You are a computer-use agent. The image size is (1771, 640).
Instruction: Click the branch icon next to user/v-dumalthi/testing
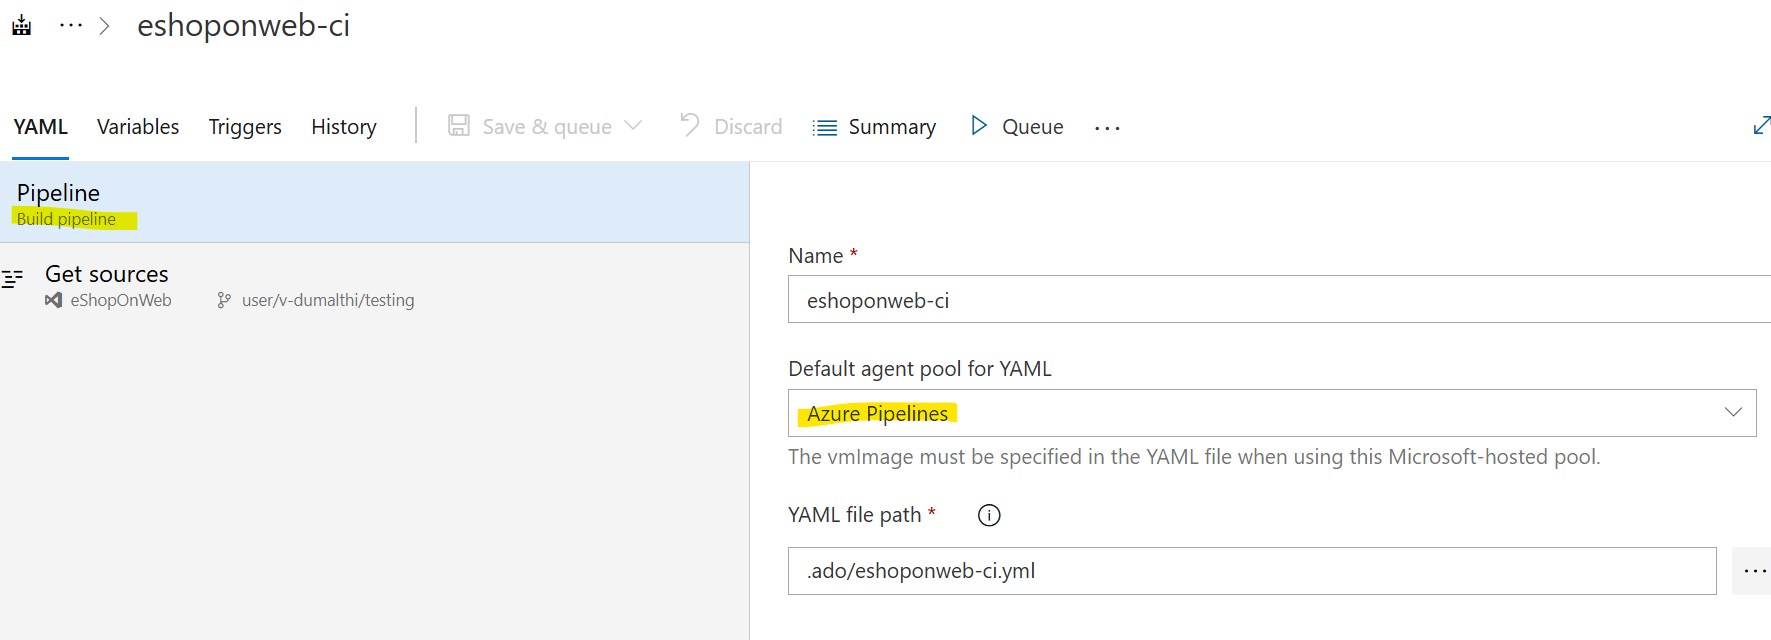(224, 300)
